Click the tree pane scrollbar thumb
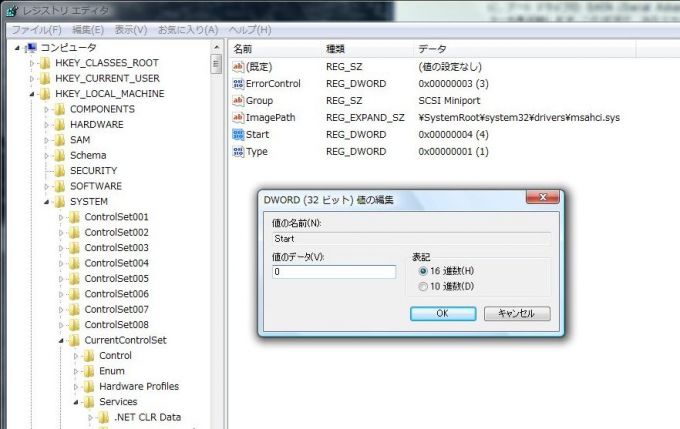This screenshot has width=680, height=429. [216, 64]
